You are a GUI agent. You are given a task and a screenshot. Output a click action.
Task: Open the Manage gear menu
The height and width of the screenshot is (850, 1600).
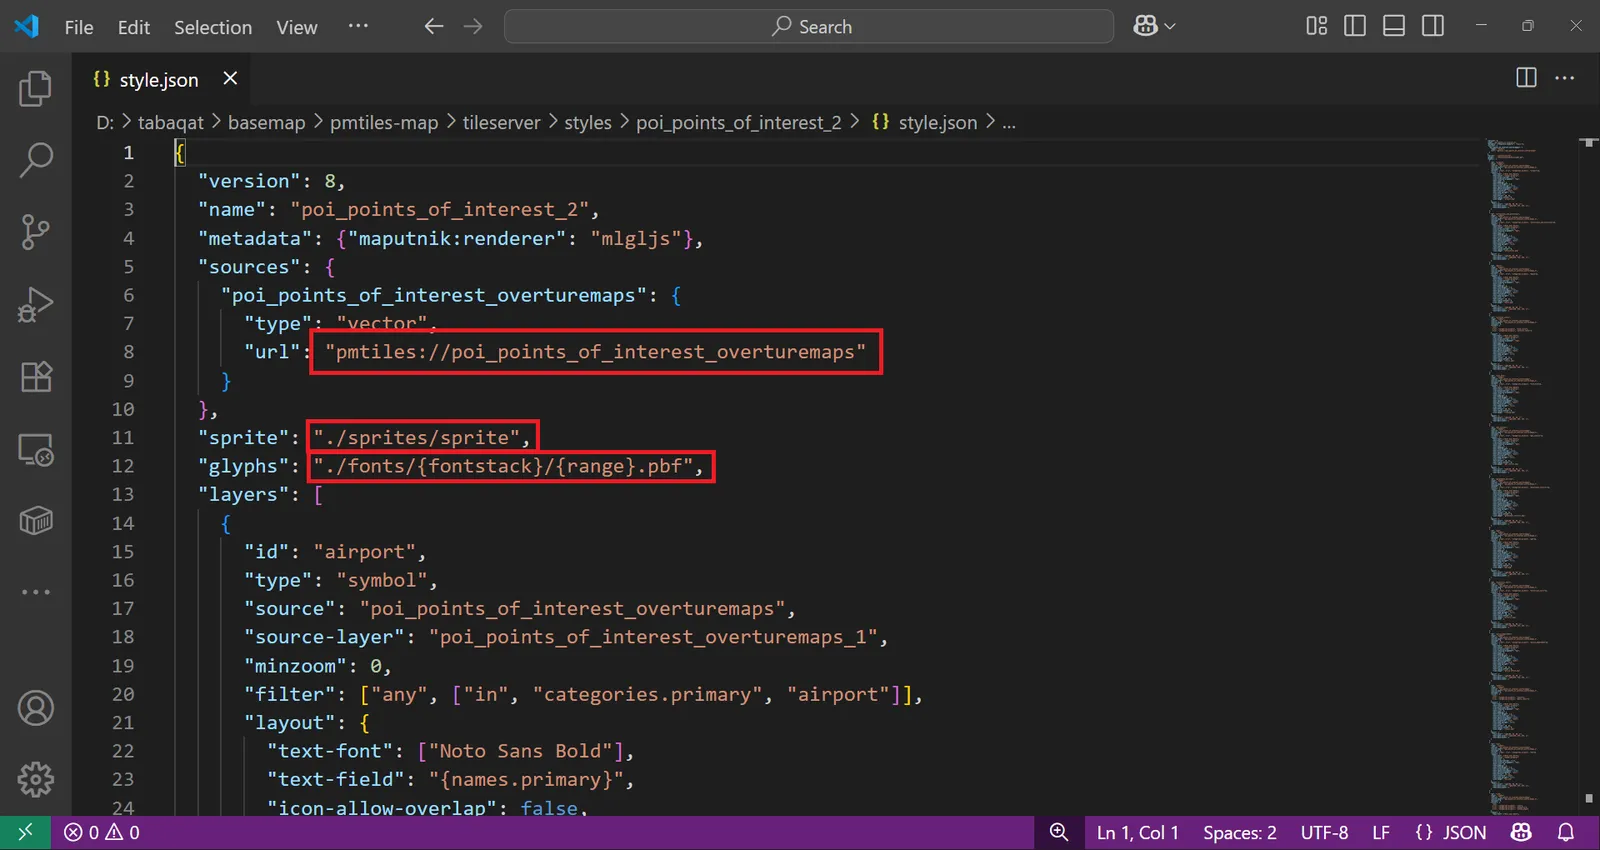click(36, 779)
